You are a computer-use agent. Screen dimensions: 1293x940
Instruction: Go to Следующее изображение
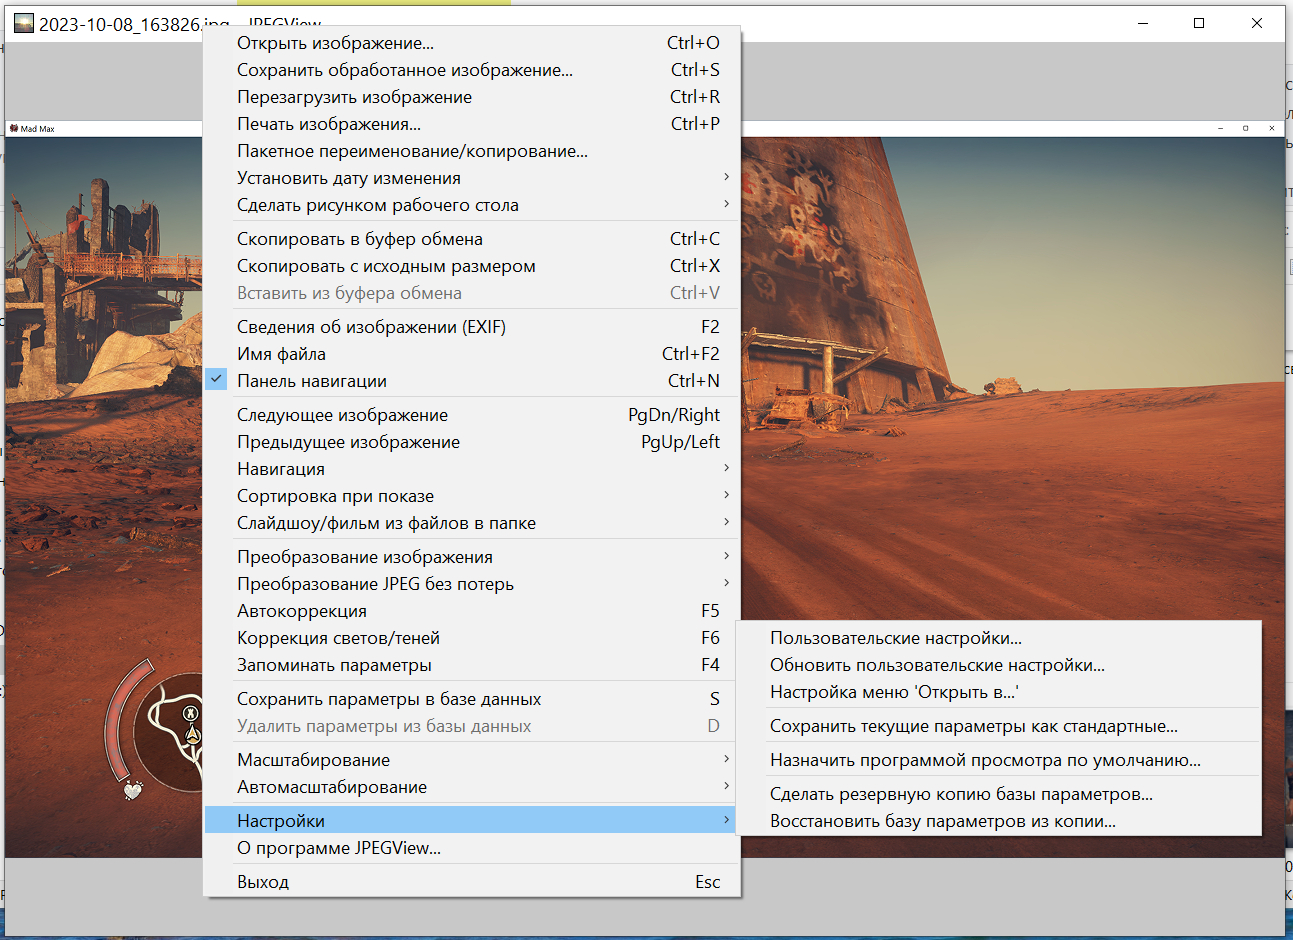(471, 415)
